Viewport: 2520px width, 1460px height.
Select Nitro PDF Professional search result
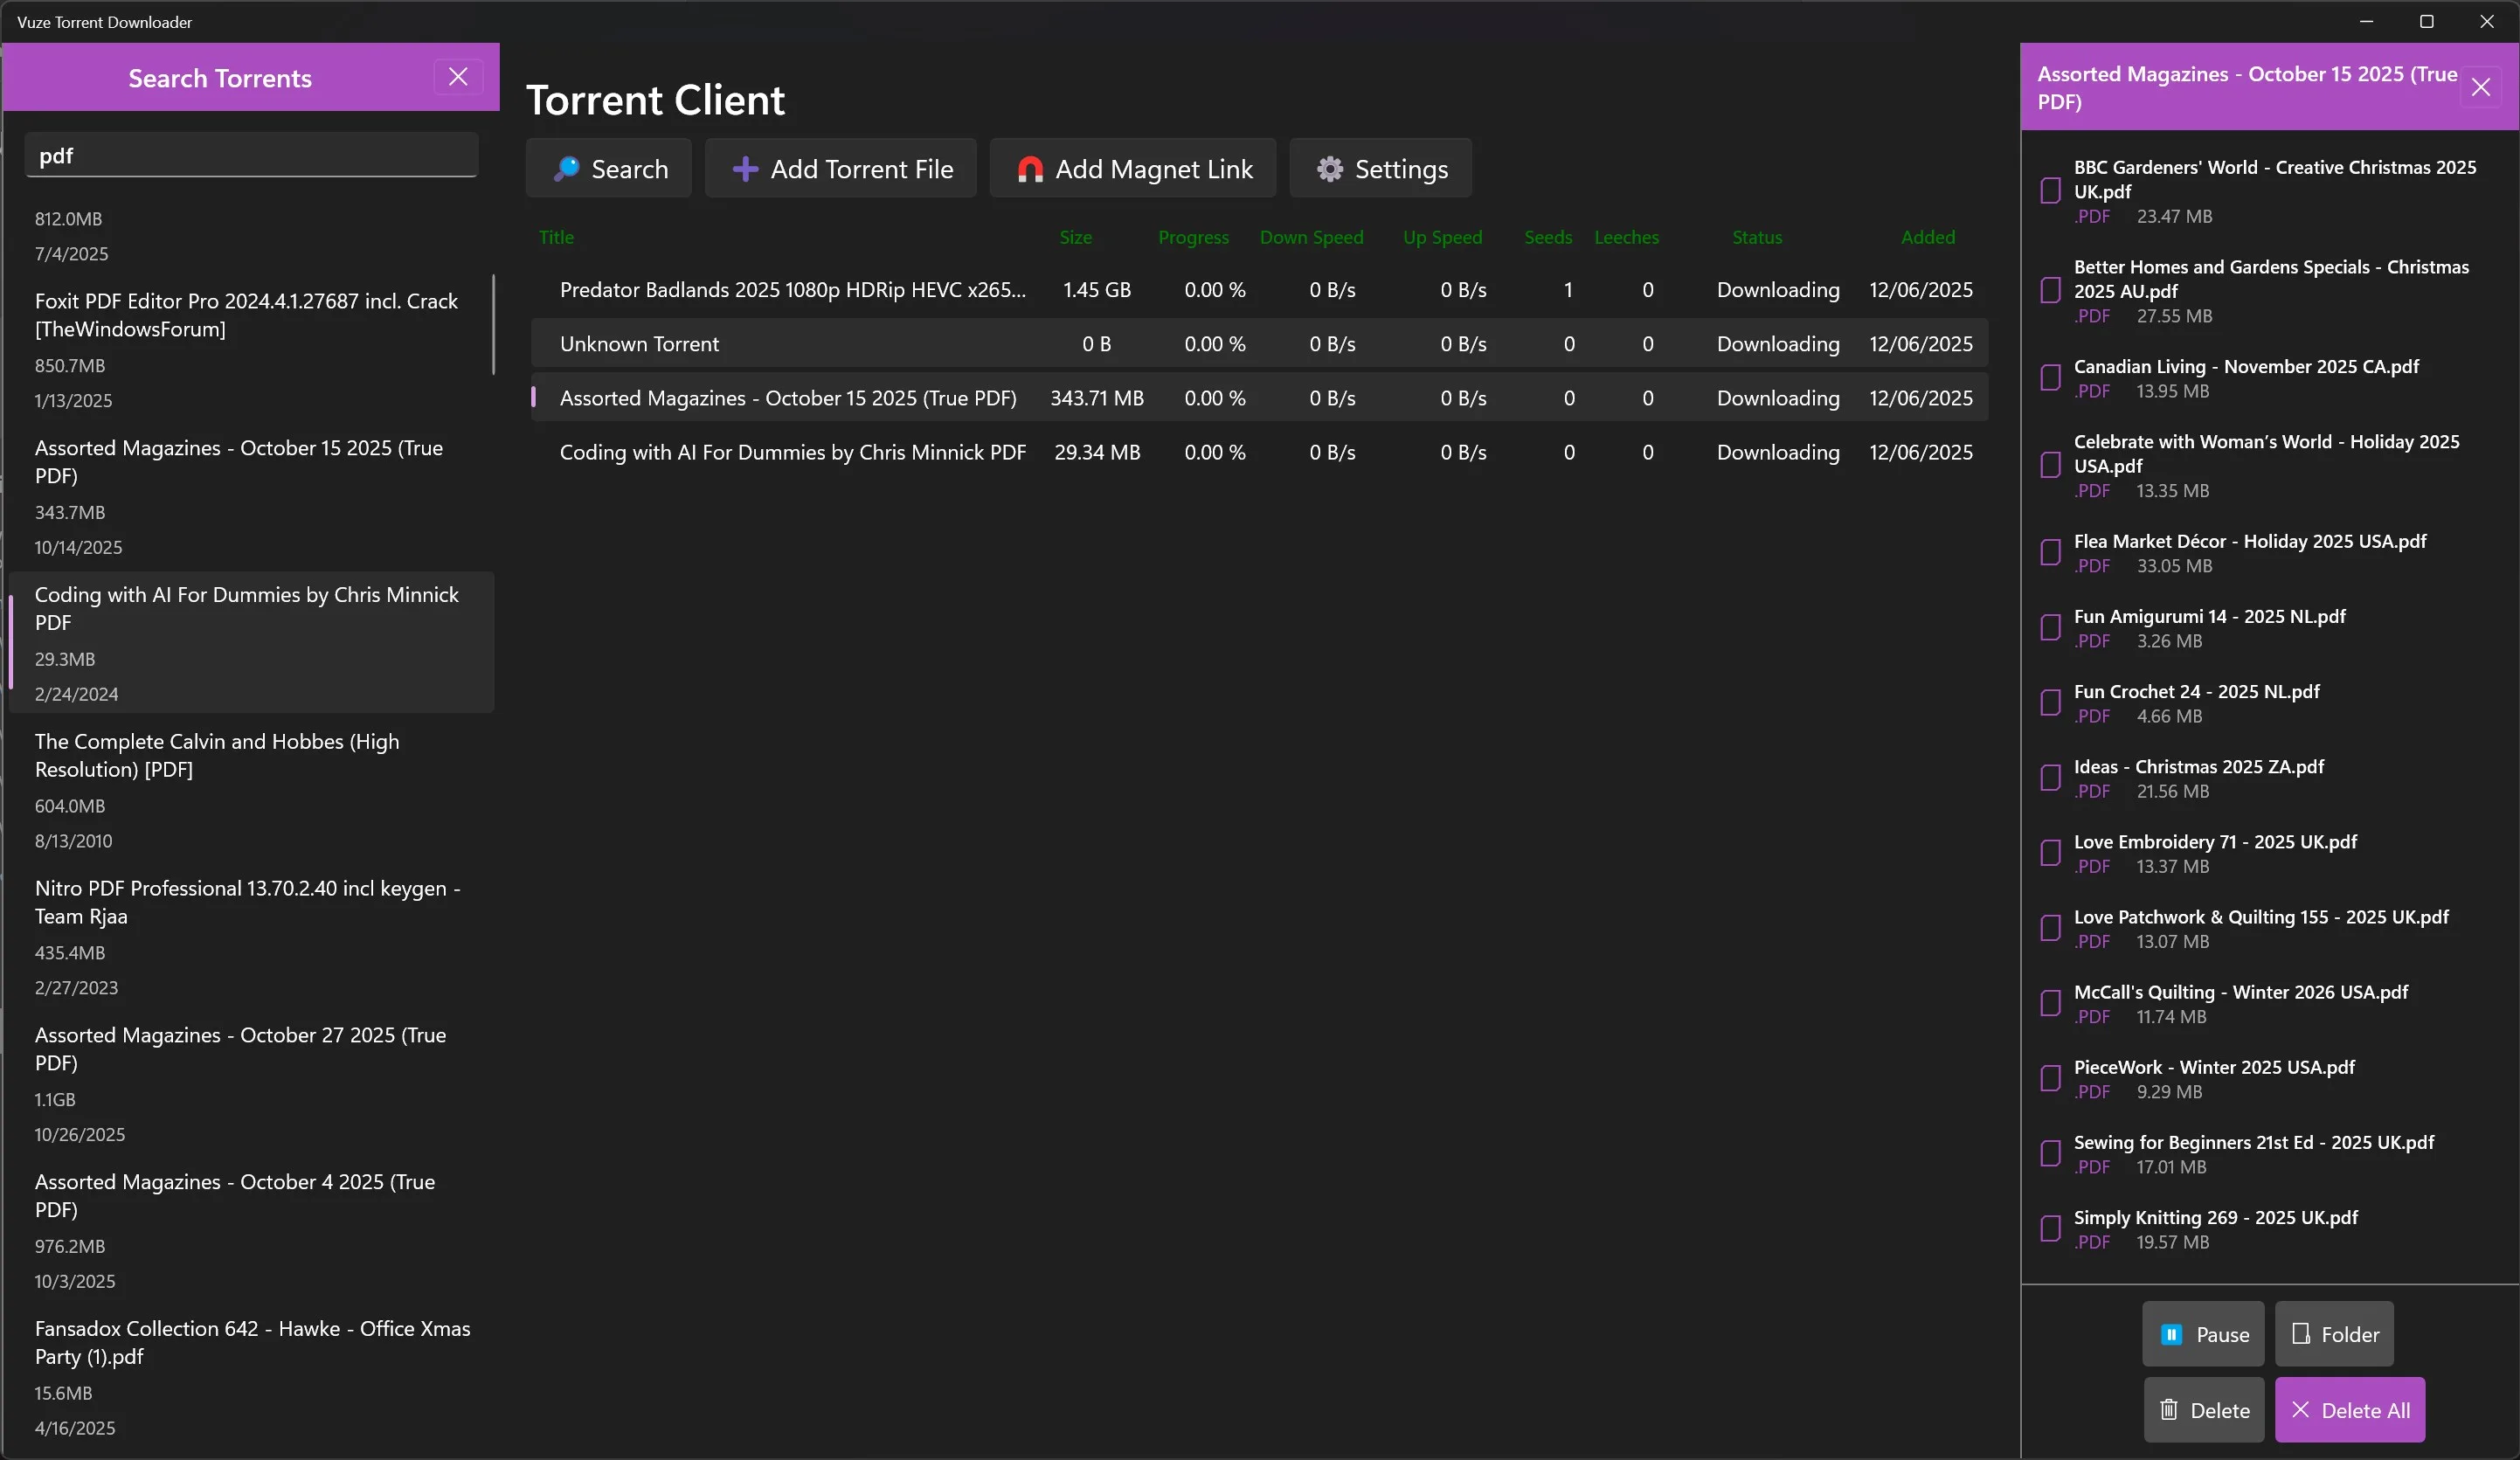pyautogui.click(x=250, y=936)
